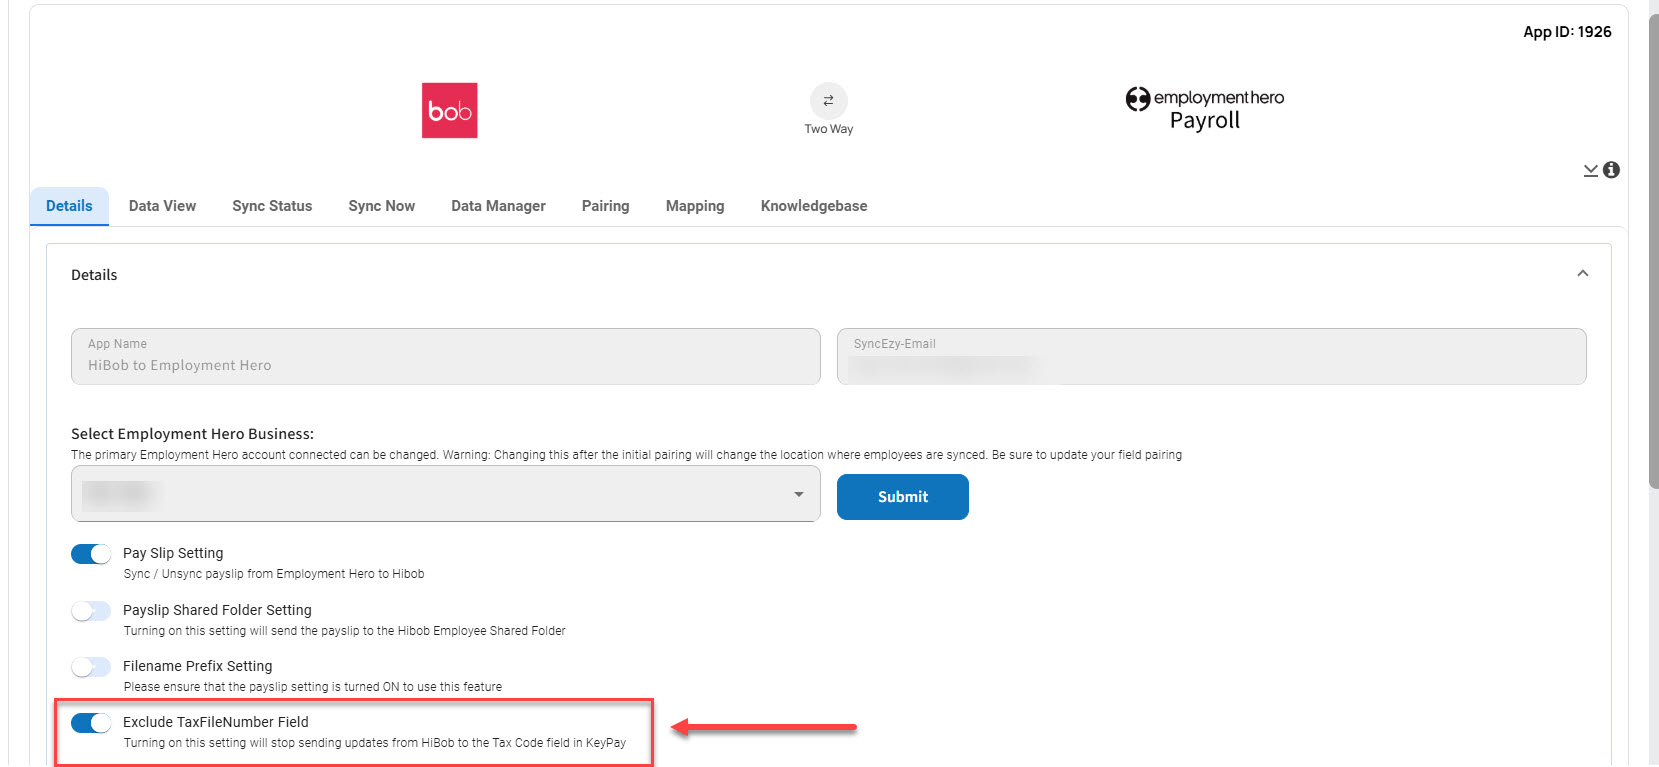Click the info icon below the App ID

click(x=1611, y=170)
